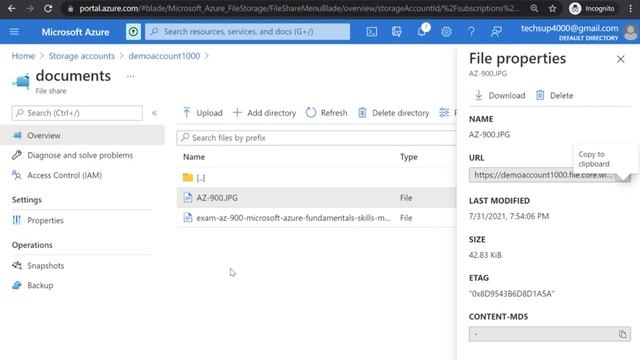The image size is (640, 360).
Task: Click the account avatar picture
Action: 631,32
